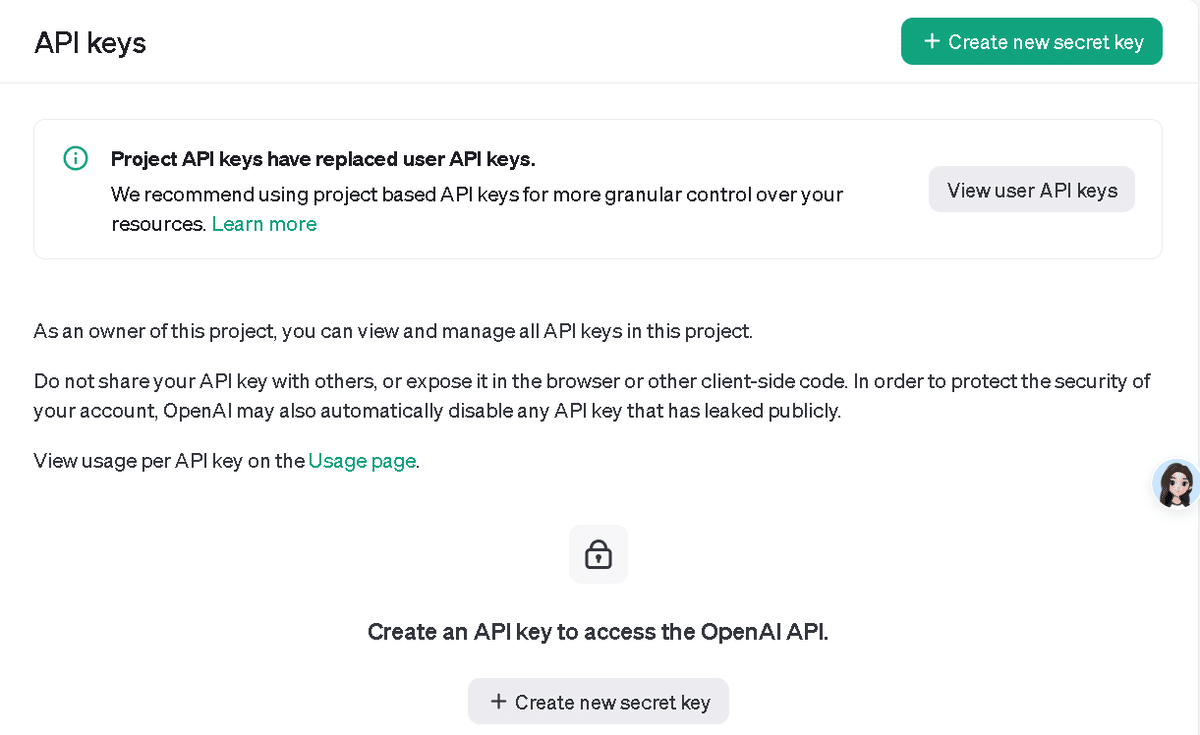Click 'Create an API key to access the OpenAI API.' text
The width and height of the screenshot is (1200, 735).
pyautogui.click(x=598, y=632)
